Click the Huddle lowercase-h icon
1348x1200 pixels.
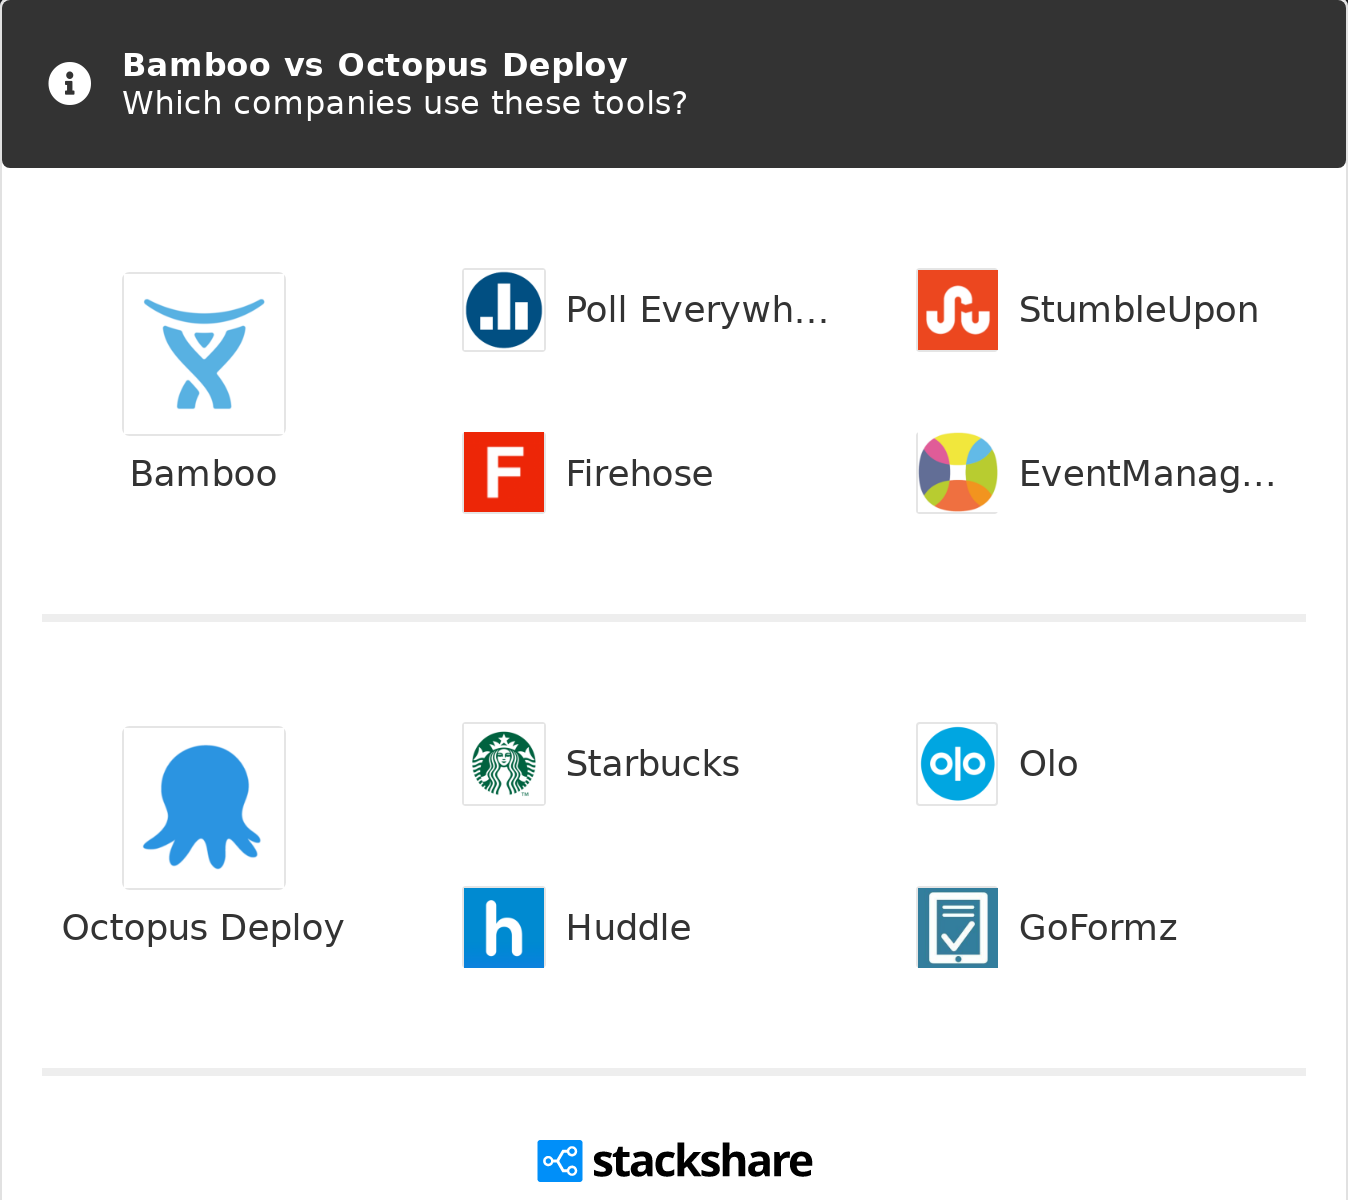(503, 927)
